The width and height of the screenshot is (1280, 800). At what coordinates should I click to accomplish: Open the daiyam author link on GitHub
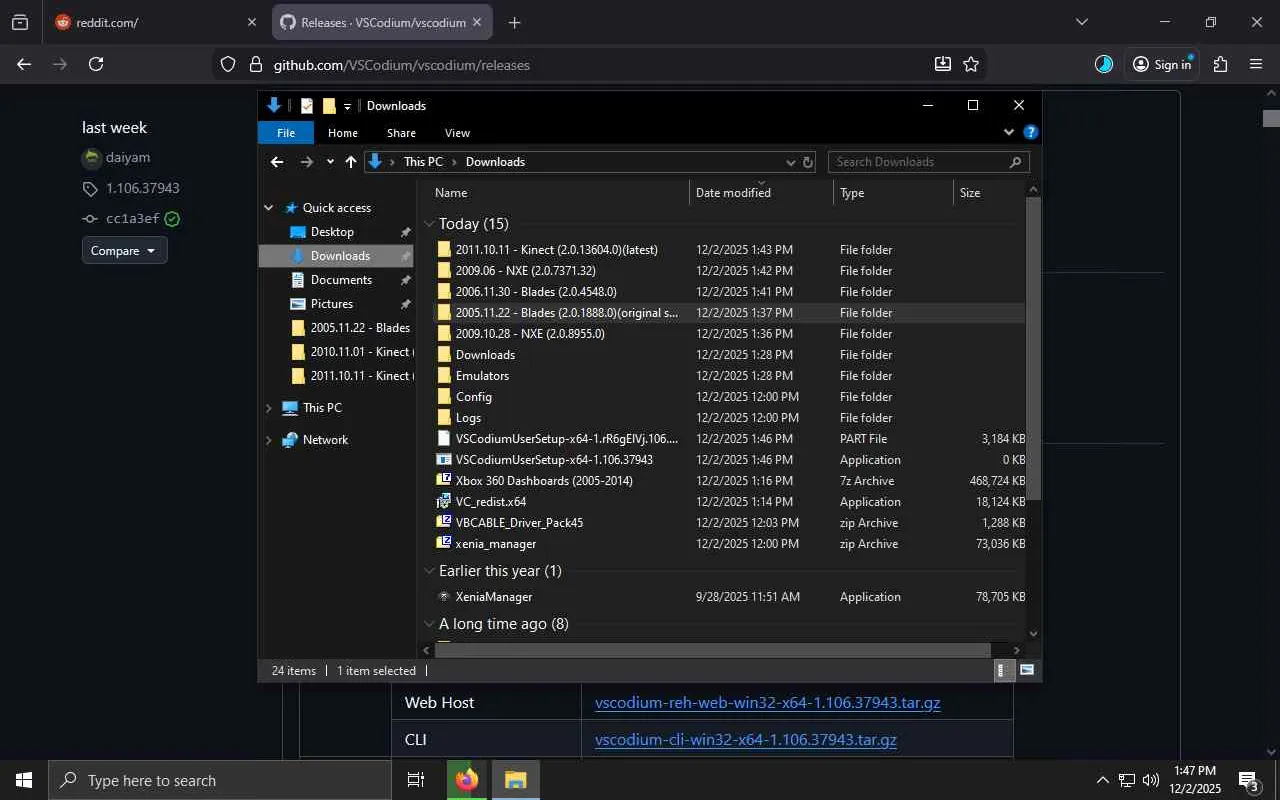coord(128,158)
